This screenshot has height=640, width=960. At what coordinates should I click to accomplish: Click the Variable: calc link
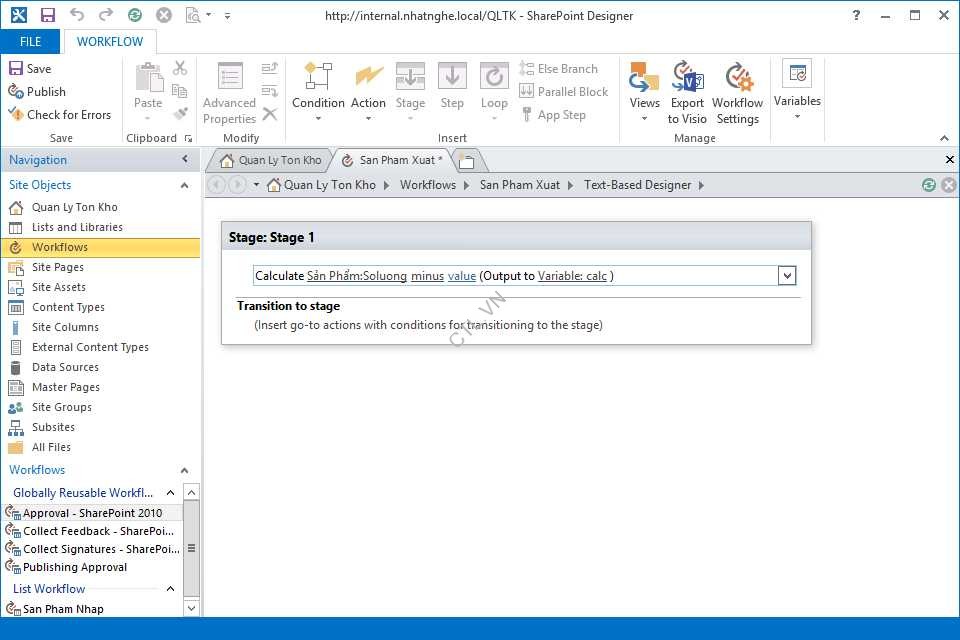[x=573, y=276]
